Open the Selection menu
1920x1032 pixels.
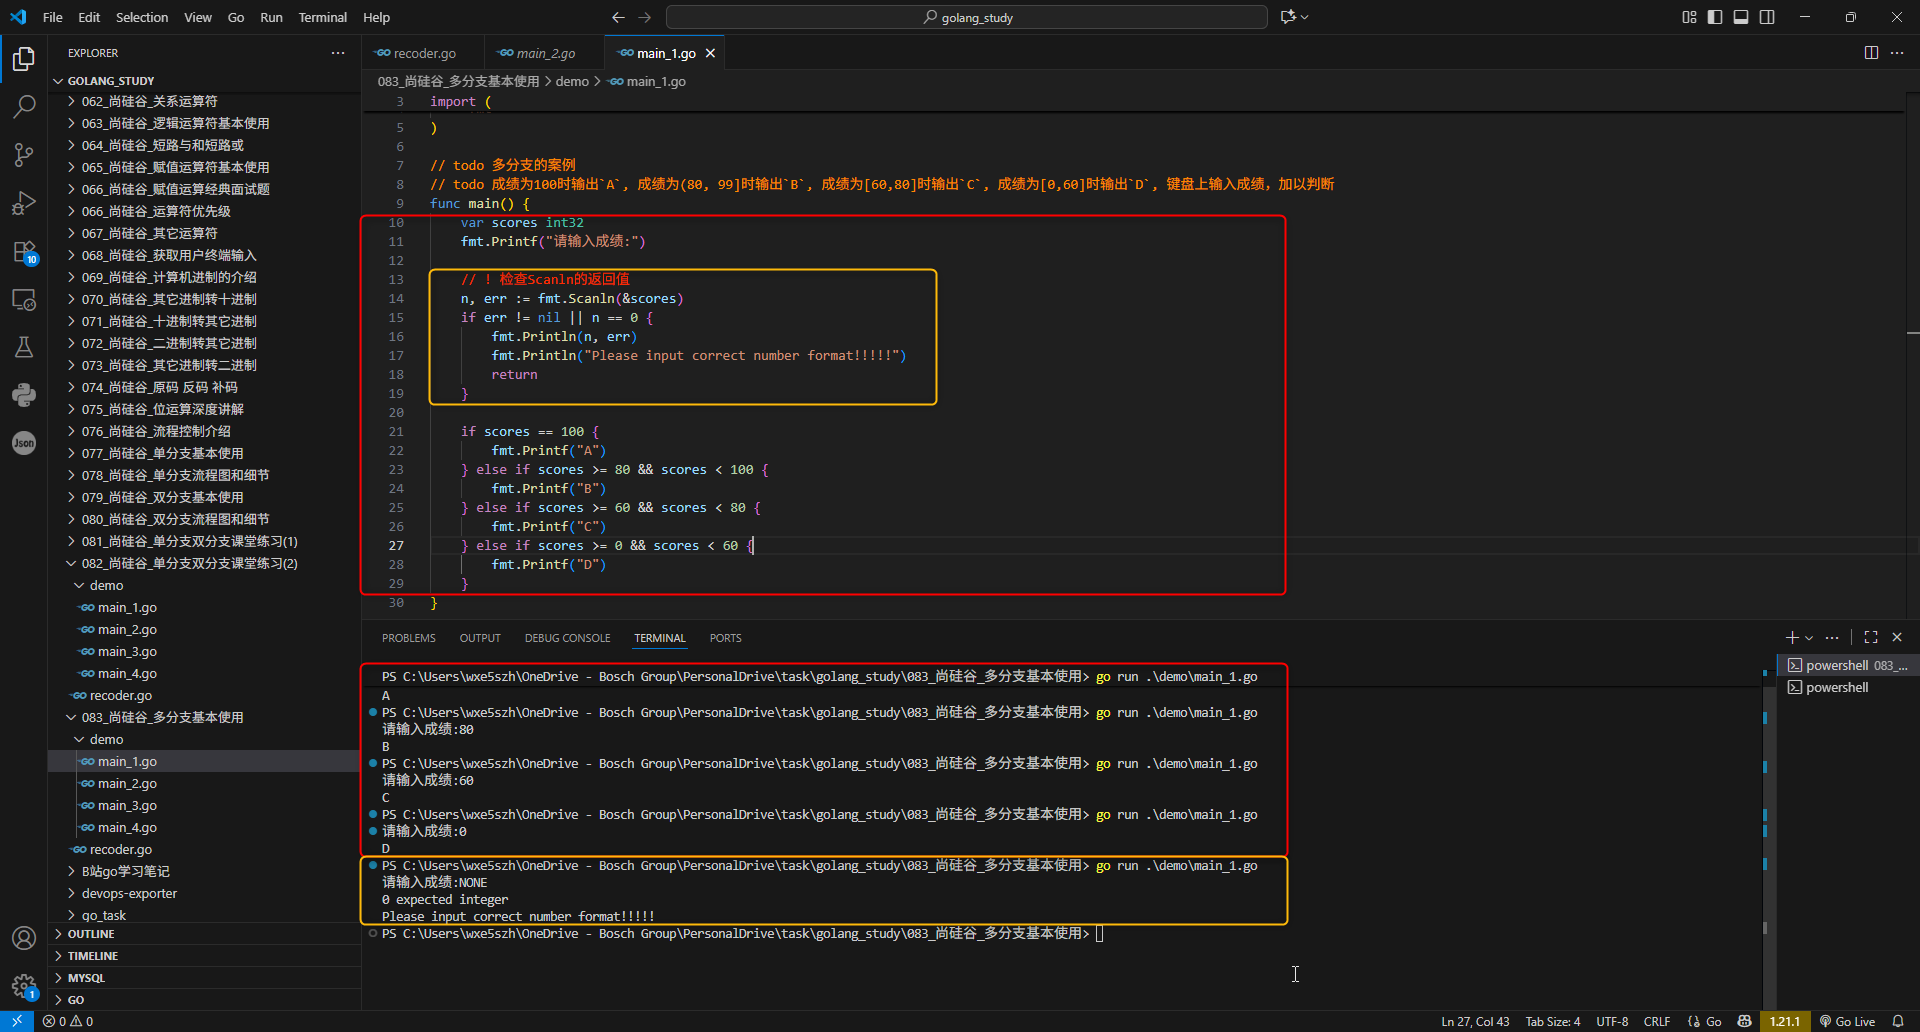pyautogui.click(x=142, y=17)
